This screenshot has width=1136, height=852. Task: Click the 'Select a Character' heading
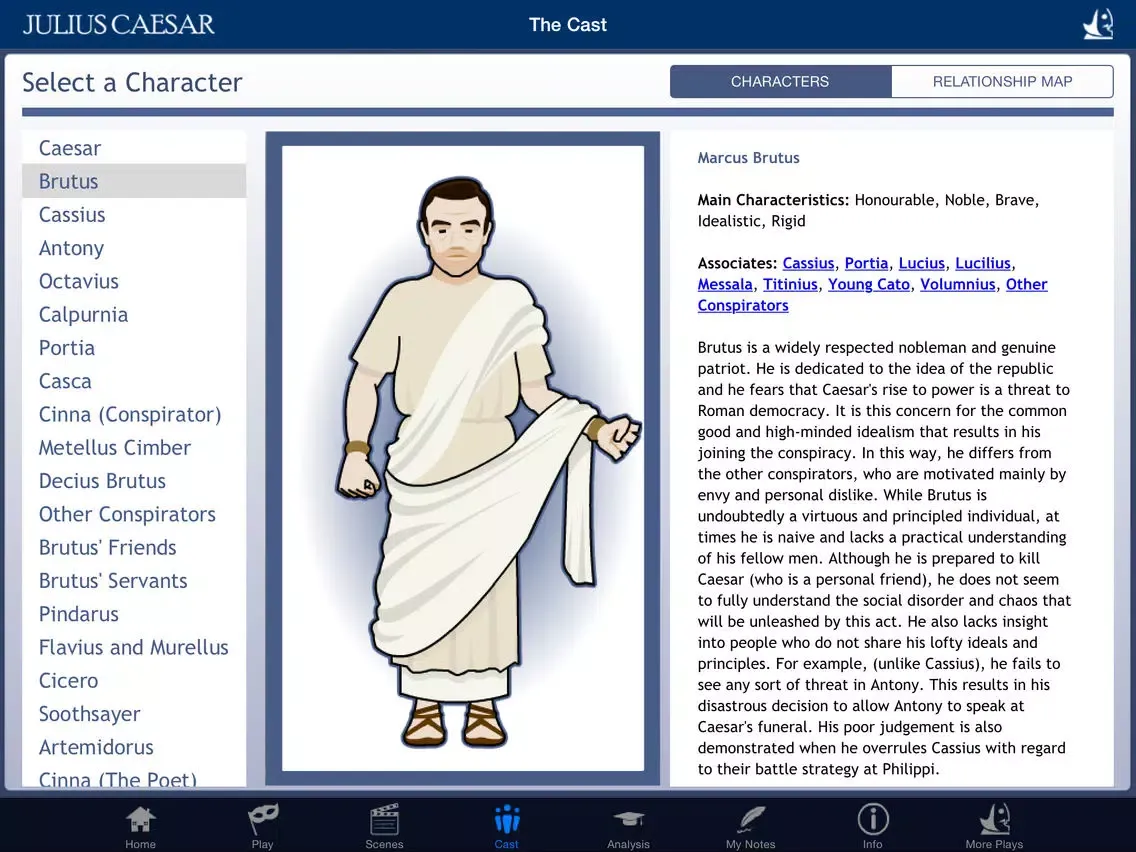[132, 83]
